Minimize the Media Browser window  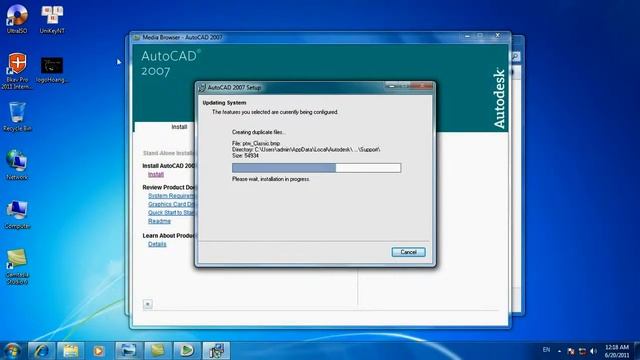(x=468, y=36)
